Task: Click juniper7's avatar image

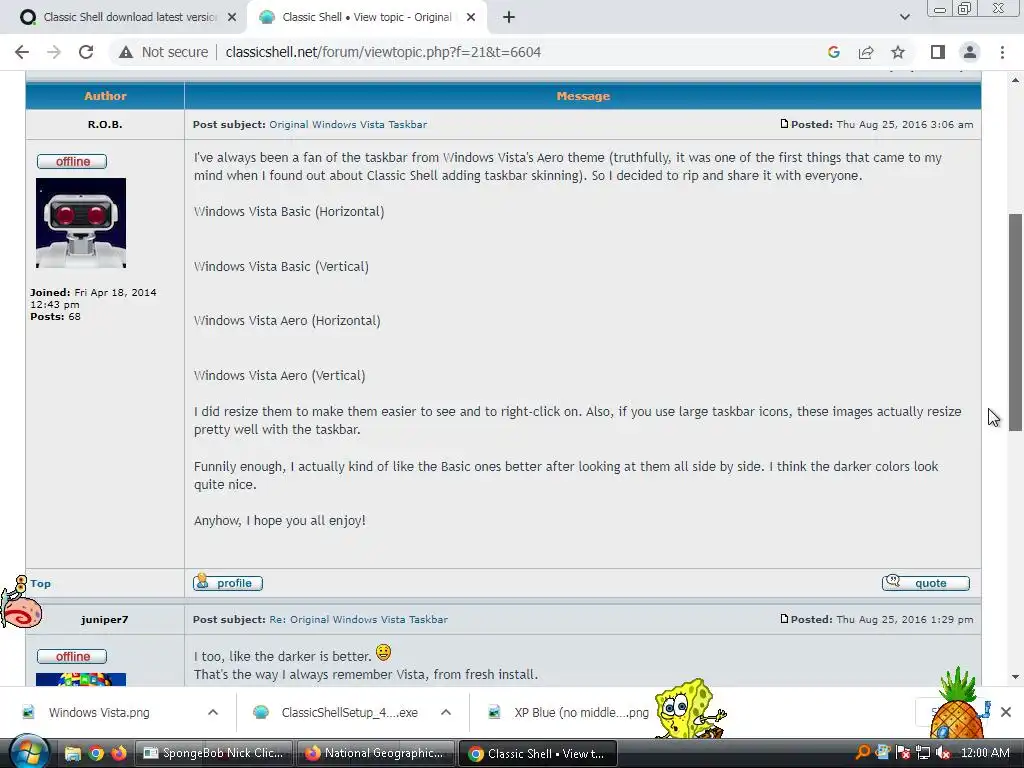Action: 81,679
